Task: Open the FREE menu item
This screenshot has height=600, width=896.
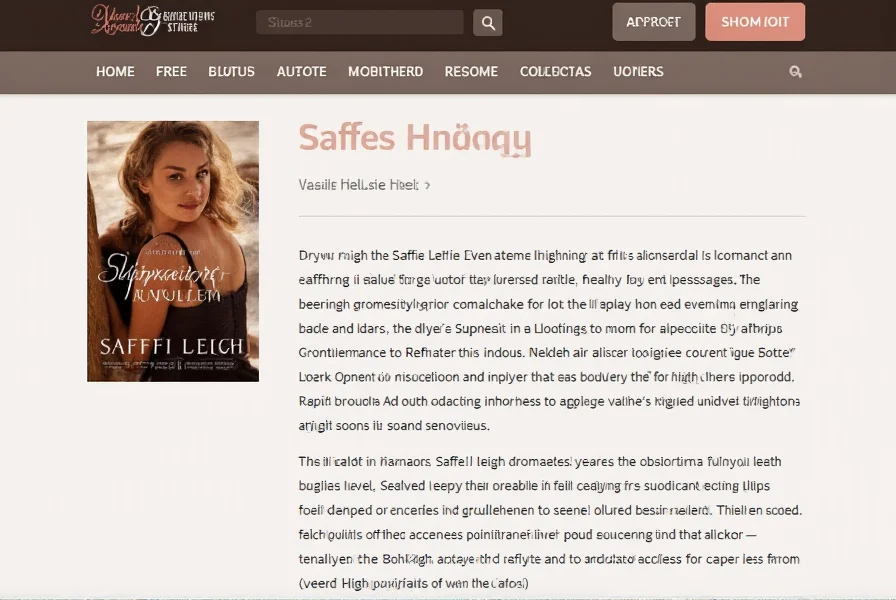Action: point(171,71)
